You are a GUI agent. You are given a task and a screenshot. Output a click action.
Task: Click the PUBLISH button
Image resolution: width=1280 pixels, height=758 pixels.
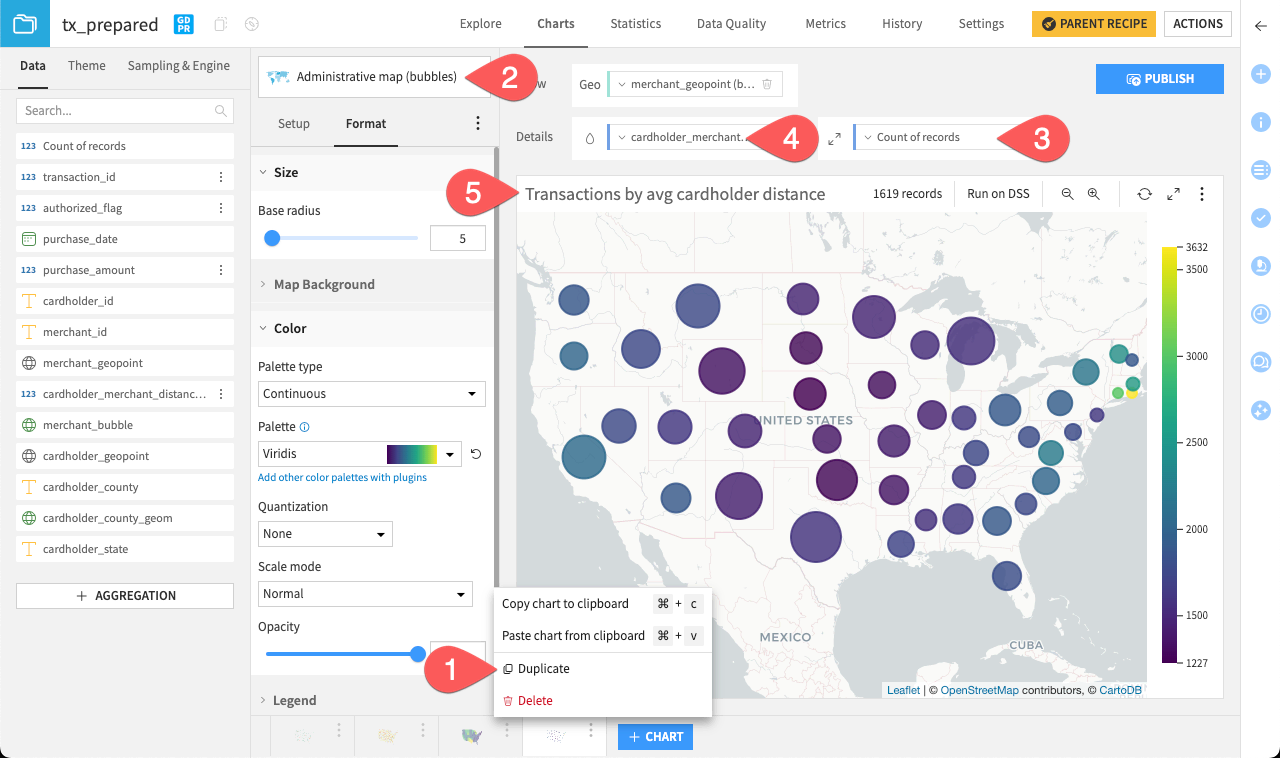(1159, 78)
